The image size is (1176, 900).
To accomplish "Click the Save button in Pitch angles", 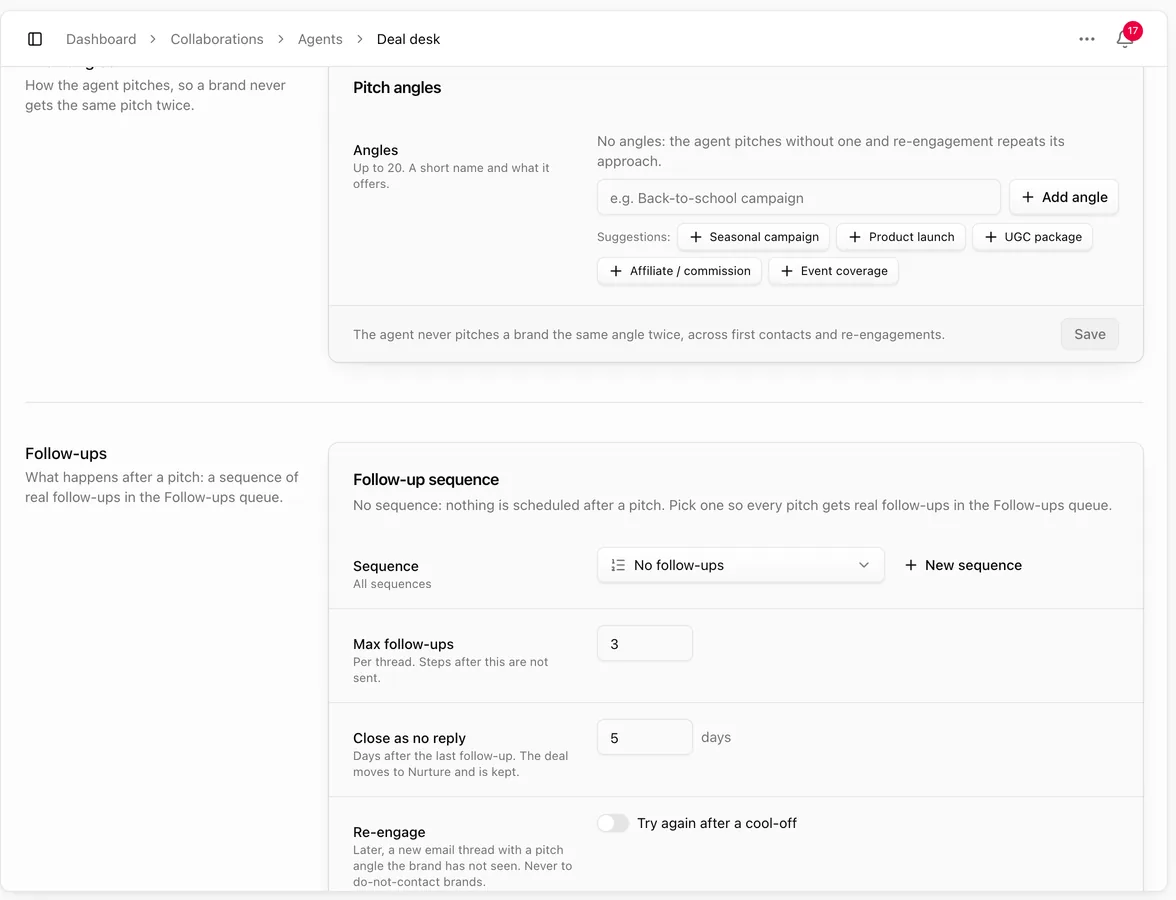I will point(1089,334).
